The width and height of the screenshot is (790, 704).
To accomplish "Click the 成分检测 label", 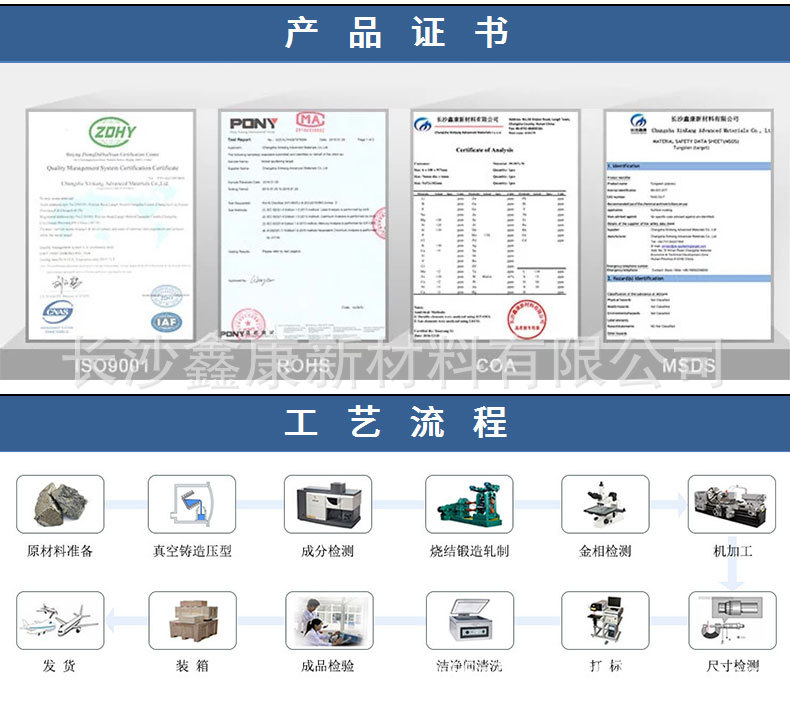I will pos(327,551).
